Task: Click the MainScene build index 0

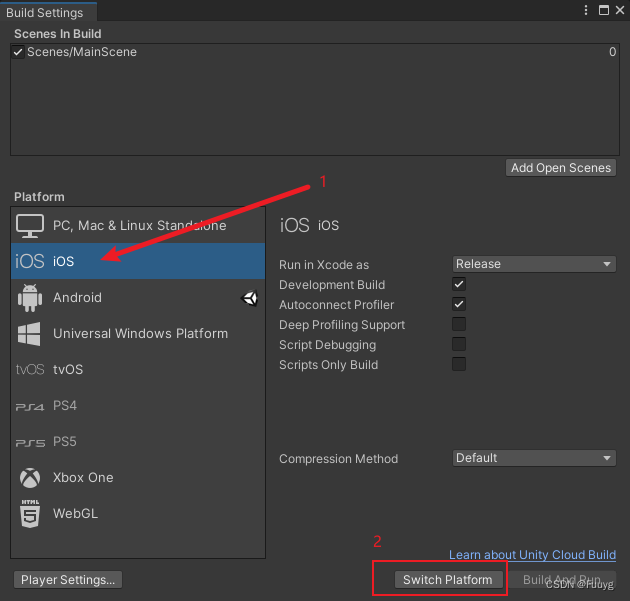Action: 612,52
